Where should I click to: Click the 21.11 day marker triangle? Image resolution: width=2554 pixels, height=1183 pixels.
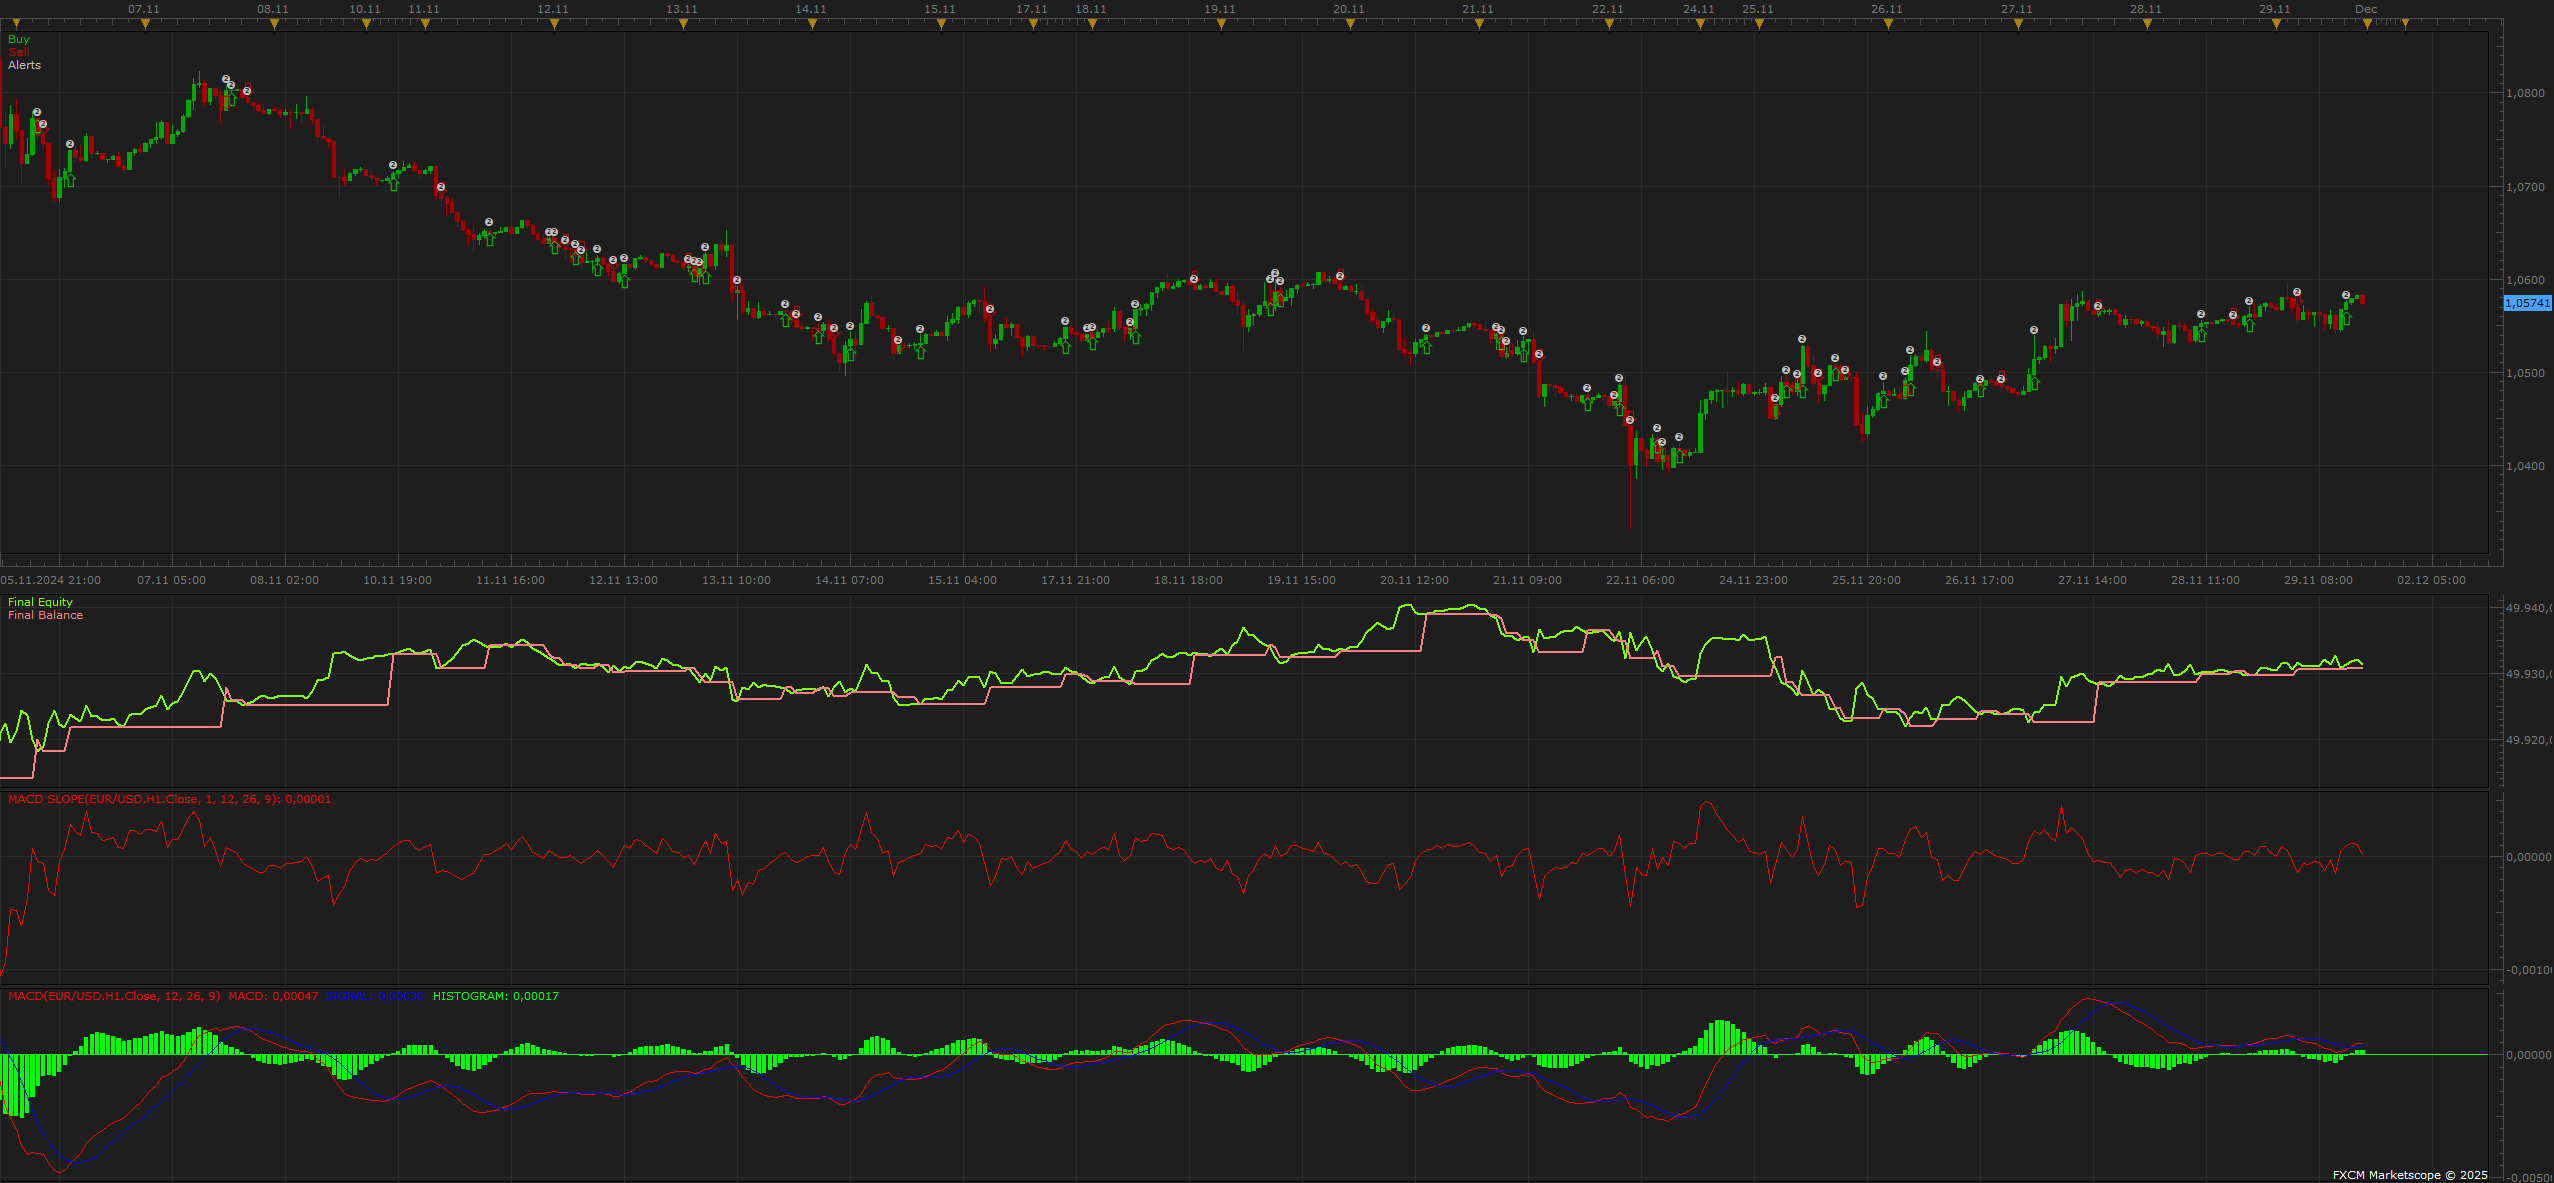point(1479,24)
